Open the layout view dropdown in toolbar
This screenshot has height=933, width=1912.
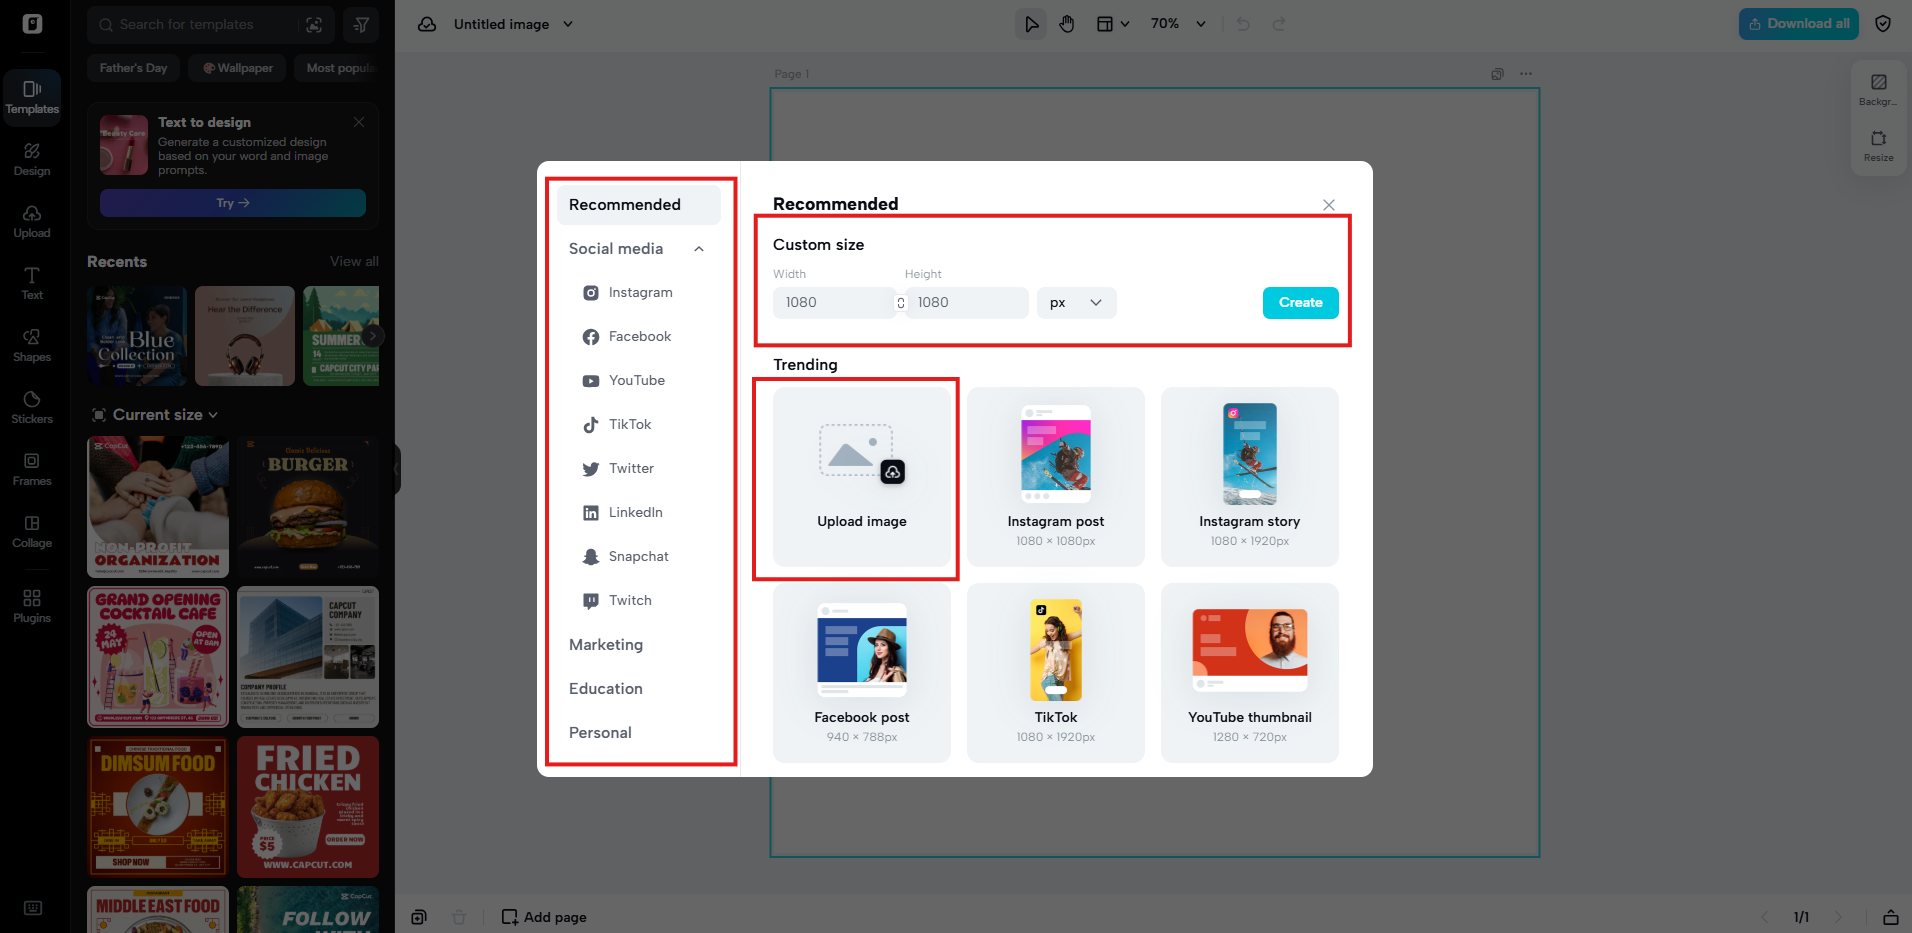1112,24
